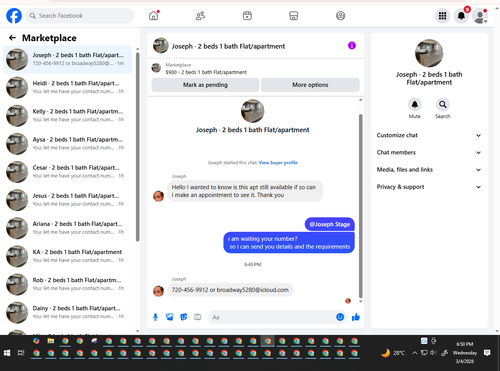This screenshot has height=371, width=500.
Task: Expand Media, files and links section
Action: click(429, 170)
